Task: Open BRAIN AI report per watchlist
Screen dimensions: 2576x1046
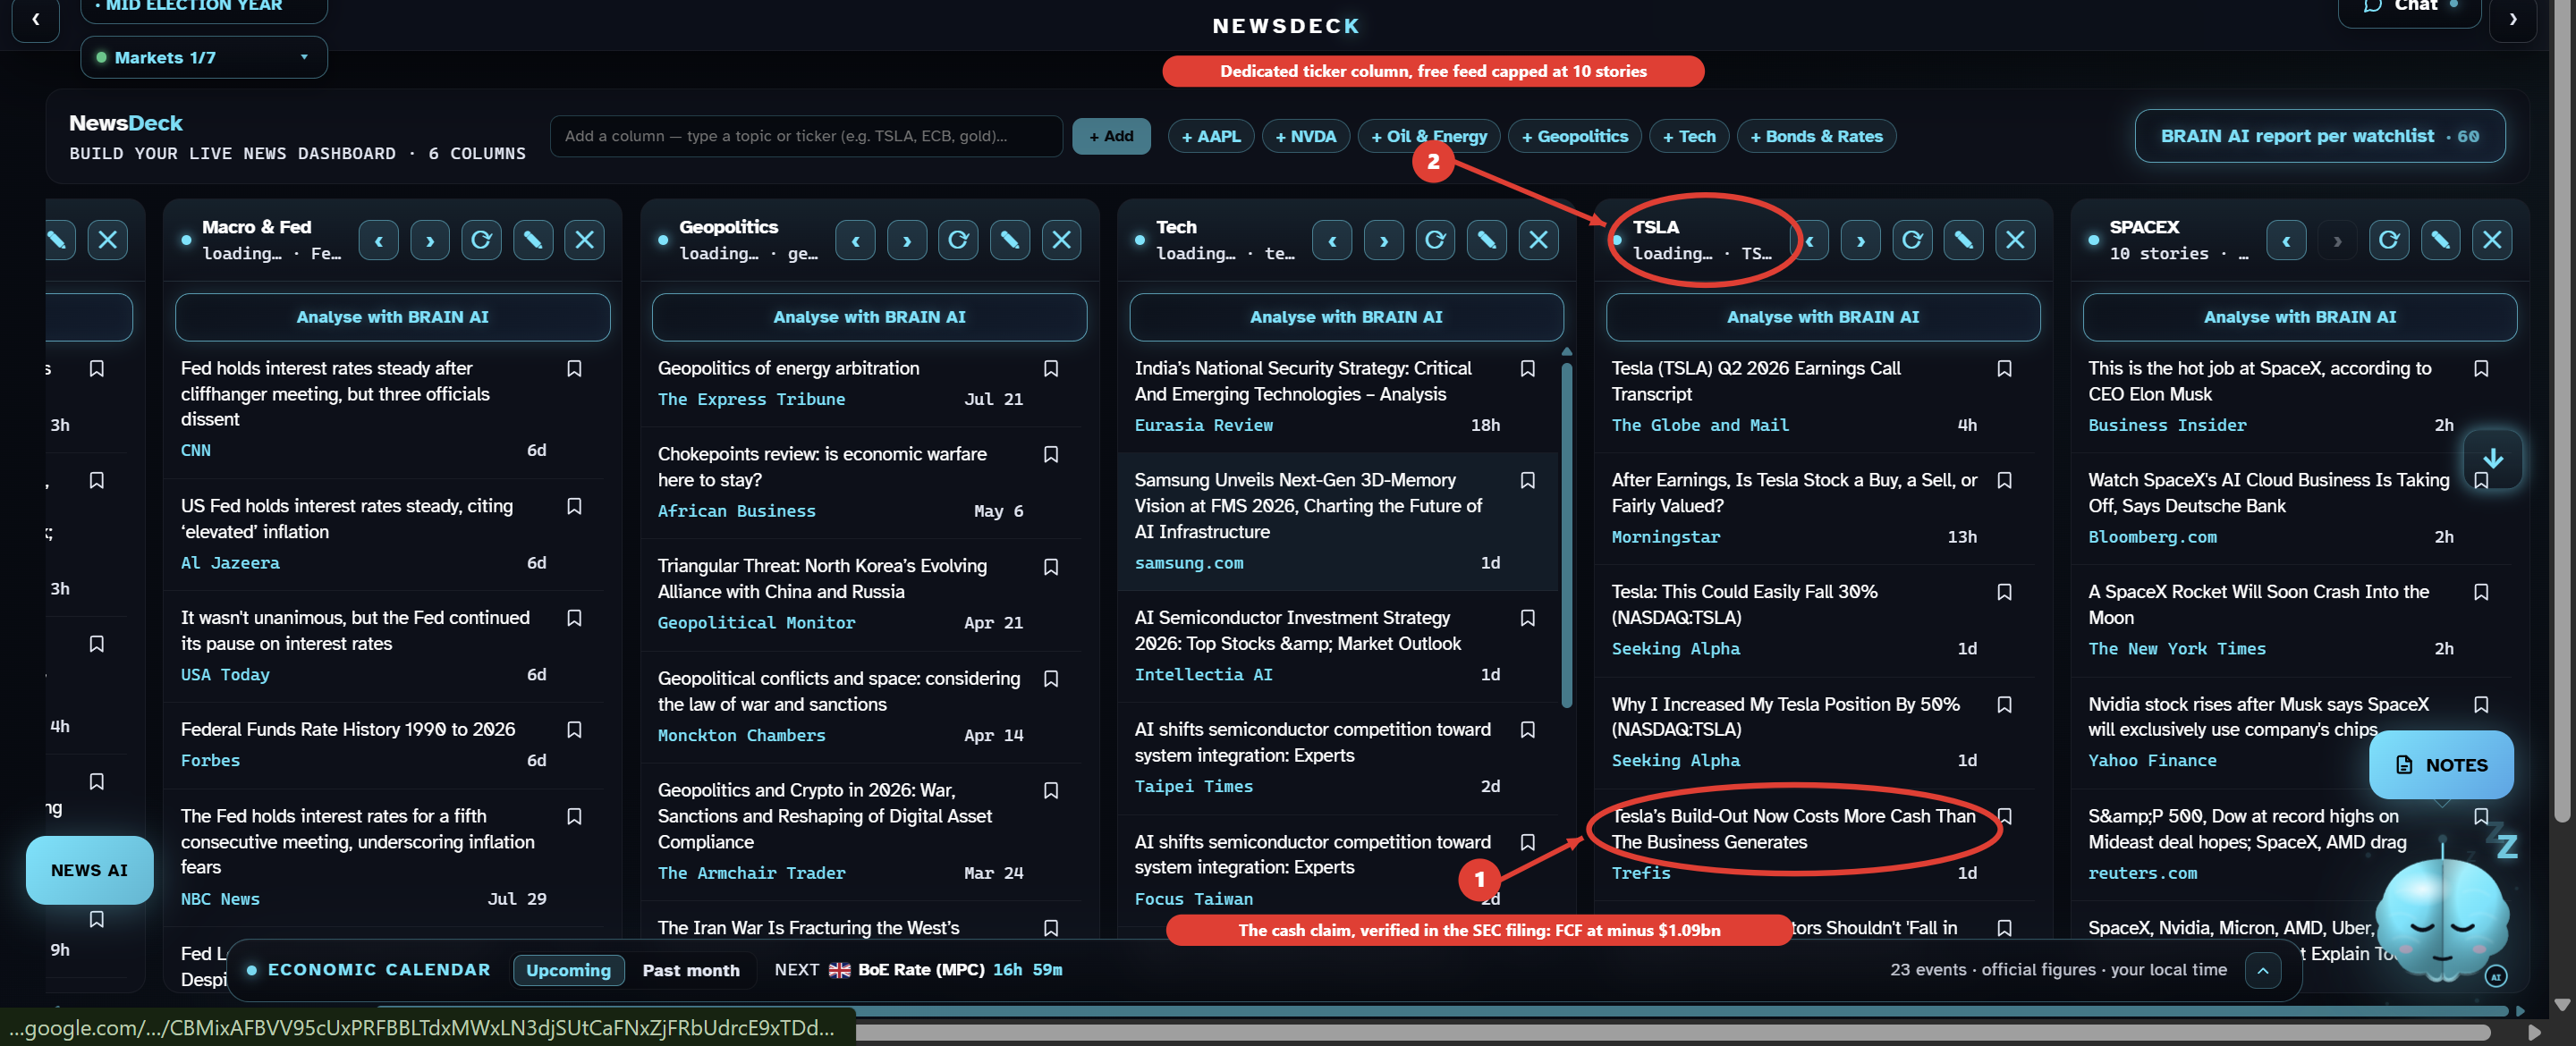Action: tap(2319, 136)
